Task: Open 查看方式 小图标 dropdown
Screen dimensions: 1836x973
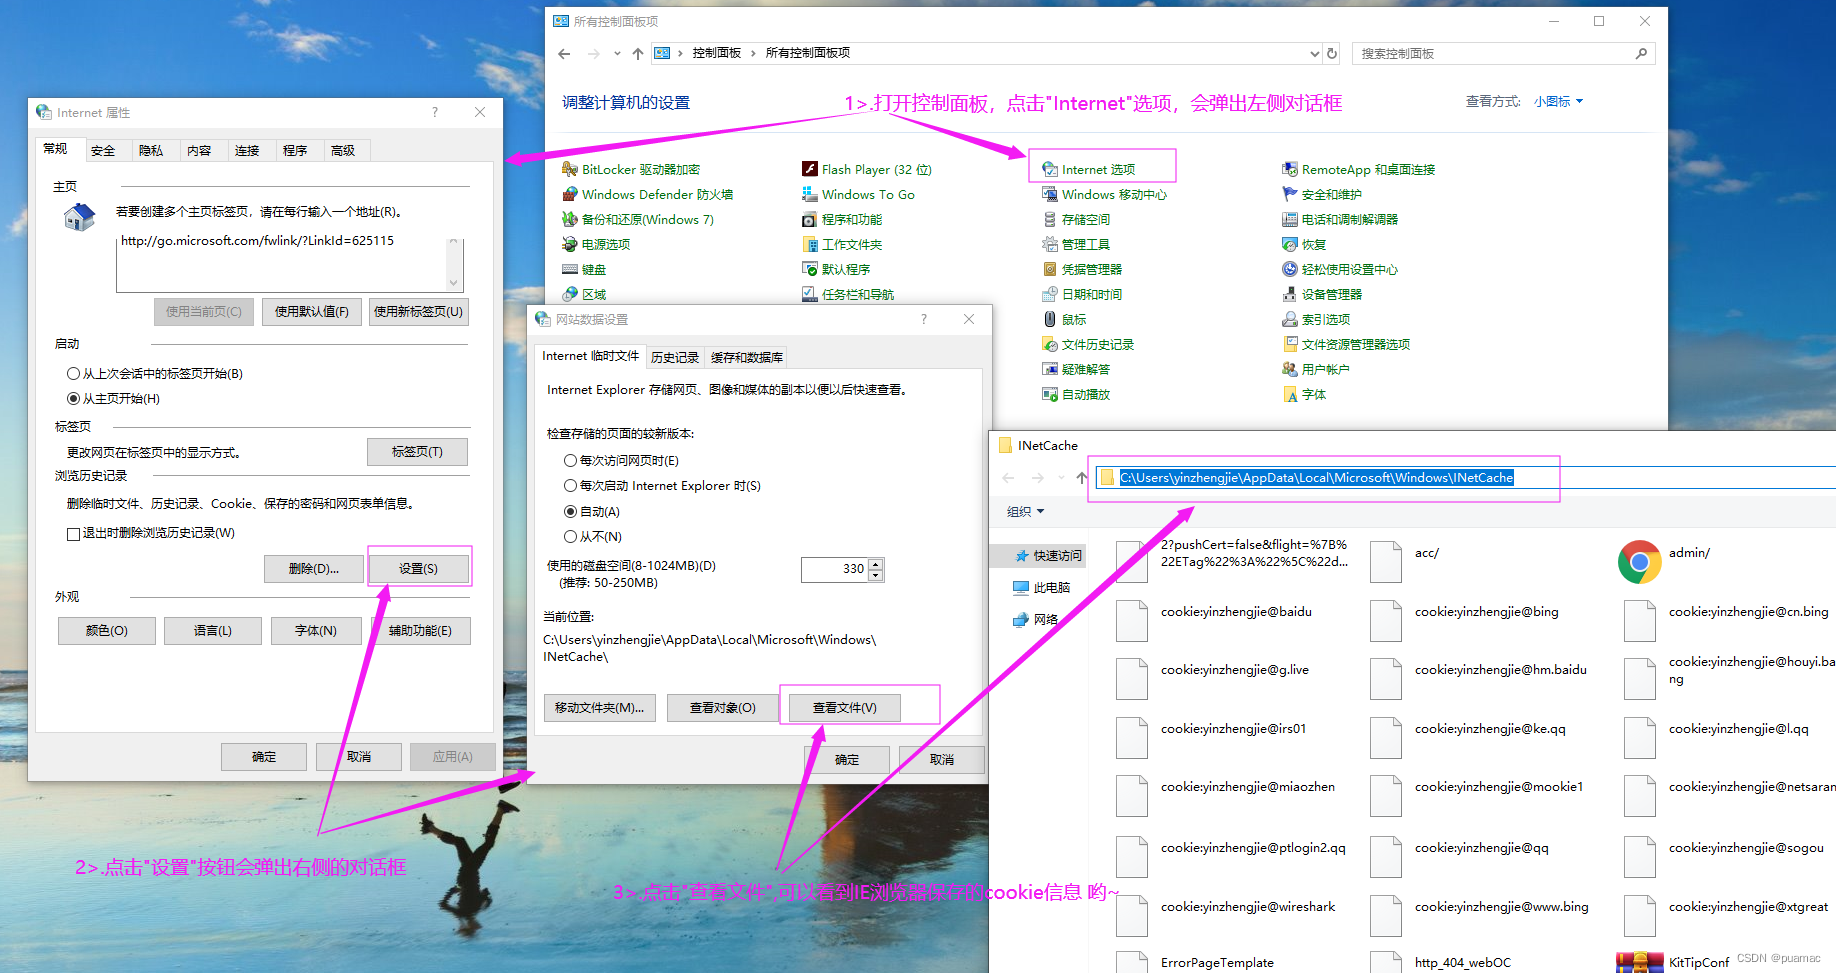Action: coord(1559,102)
